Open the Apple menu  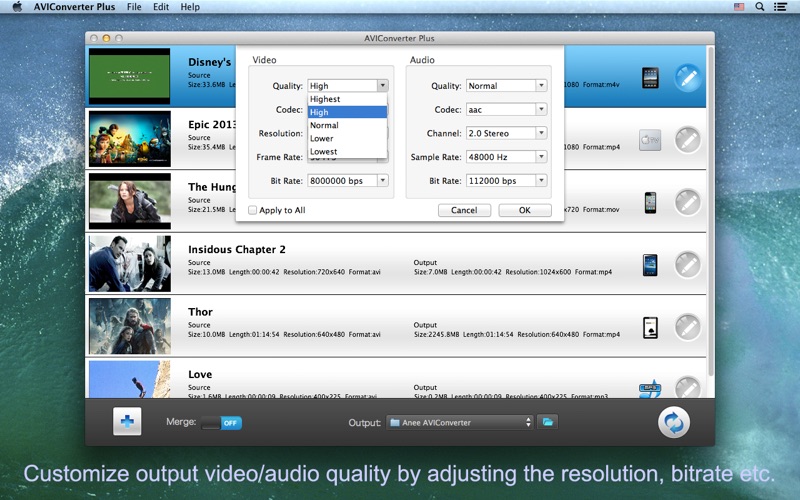click(17, 7)
